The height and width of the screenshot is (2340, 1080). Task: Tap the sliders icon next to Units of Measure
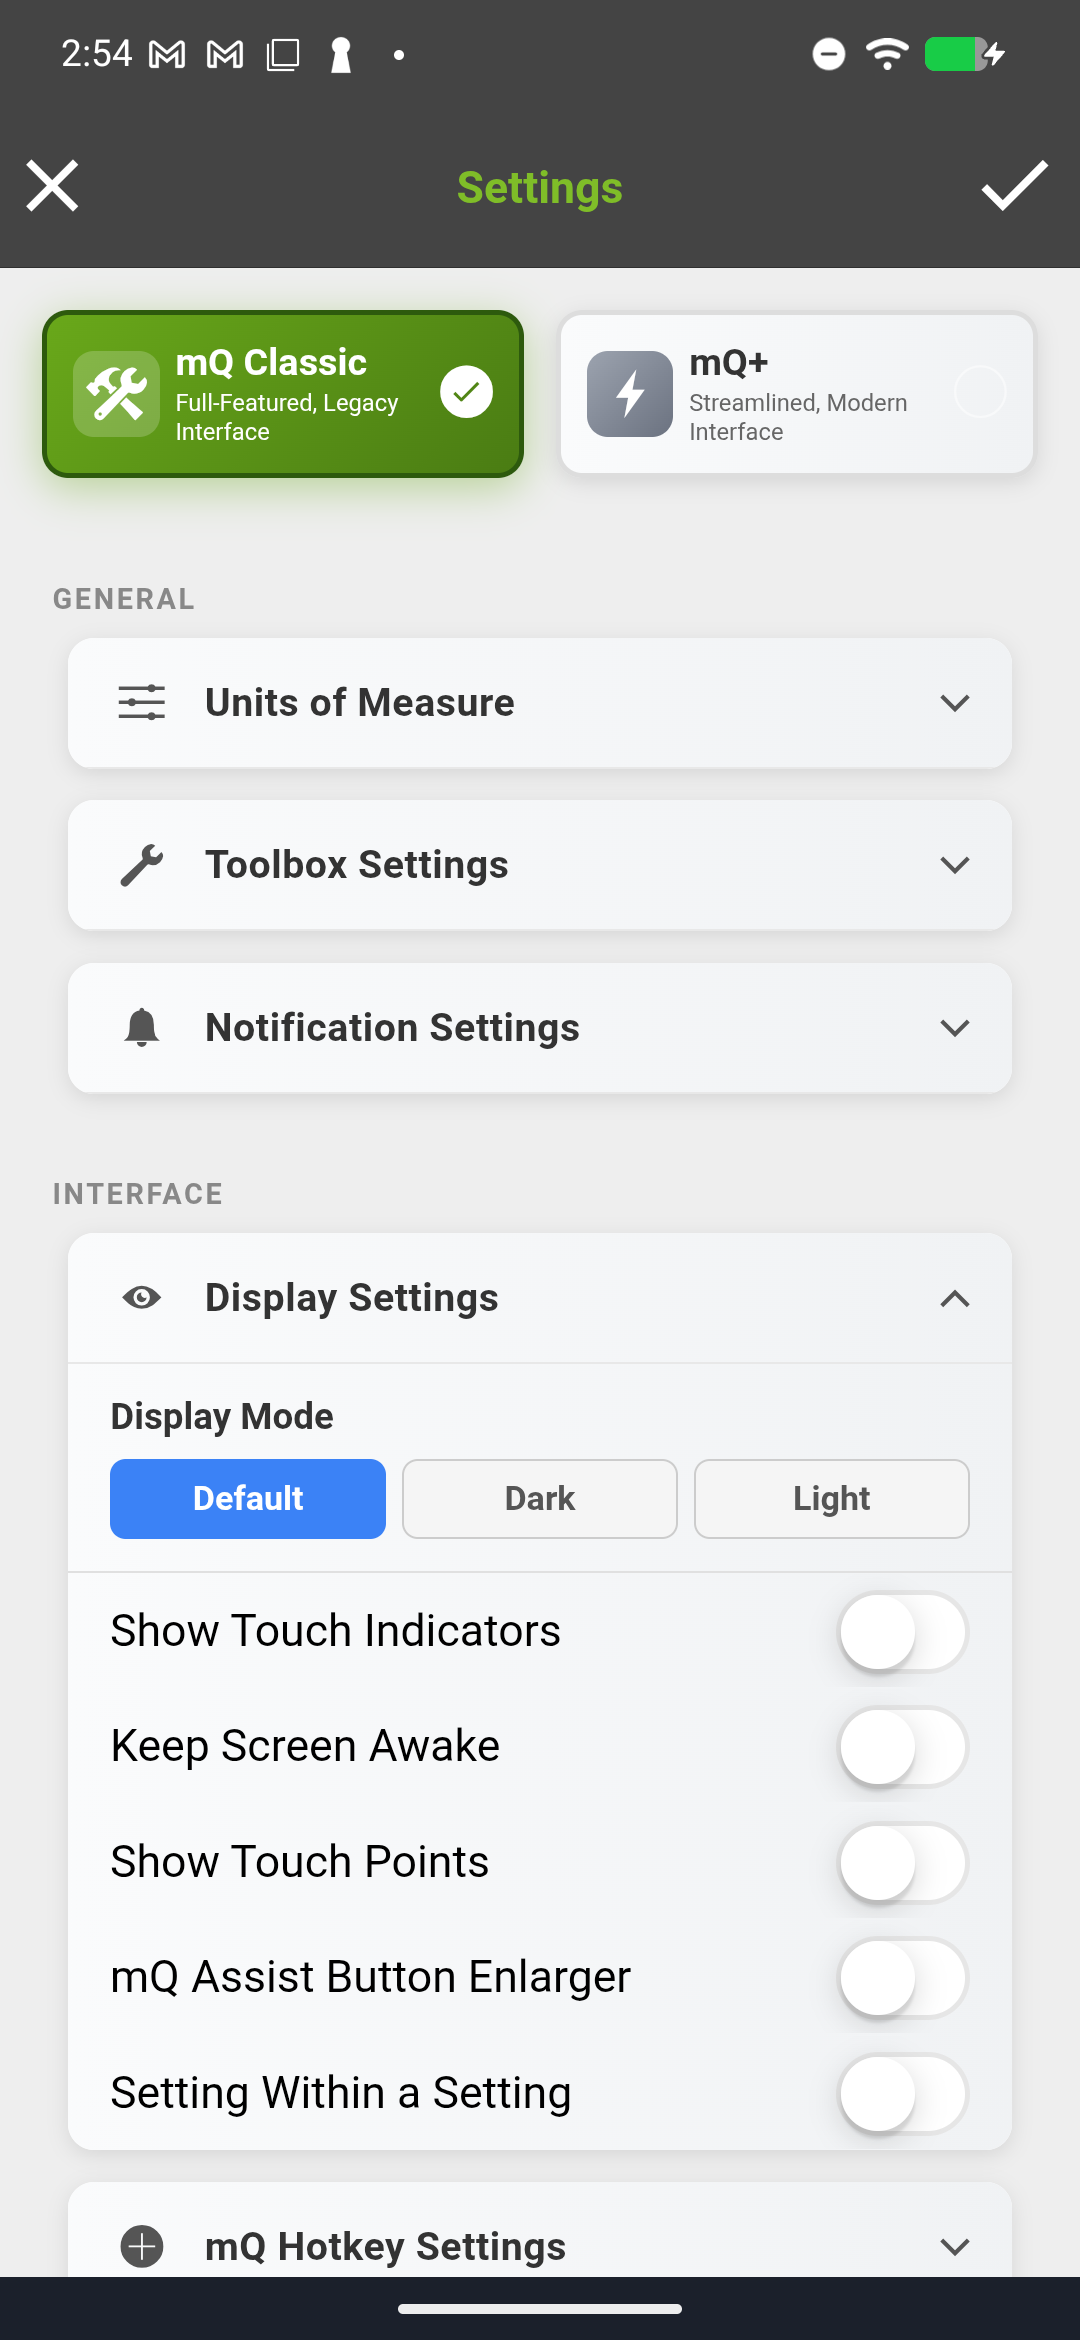(x=141, y=702)
